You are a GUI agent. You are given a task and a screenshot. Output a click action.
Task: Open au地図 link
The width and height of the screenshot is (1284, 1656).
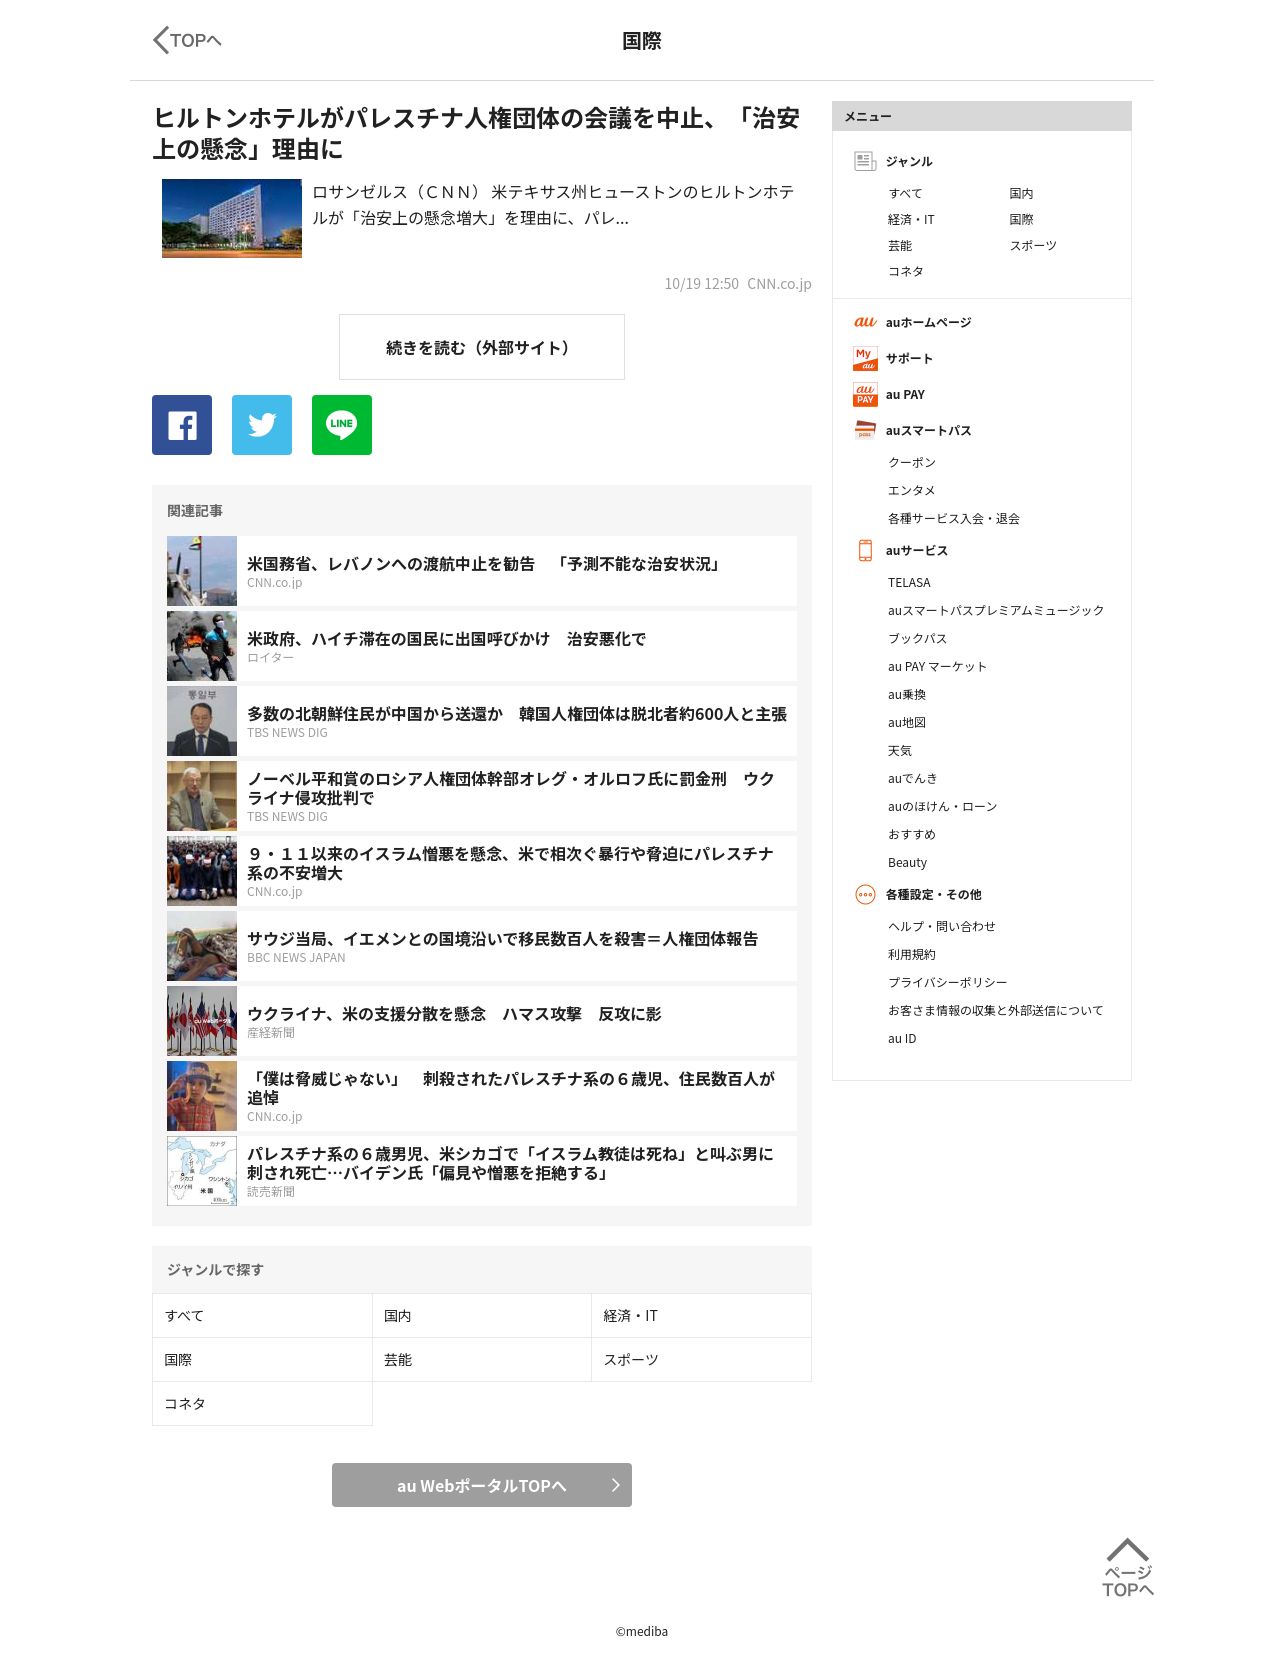[x=907, y=722]
